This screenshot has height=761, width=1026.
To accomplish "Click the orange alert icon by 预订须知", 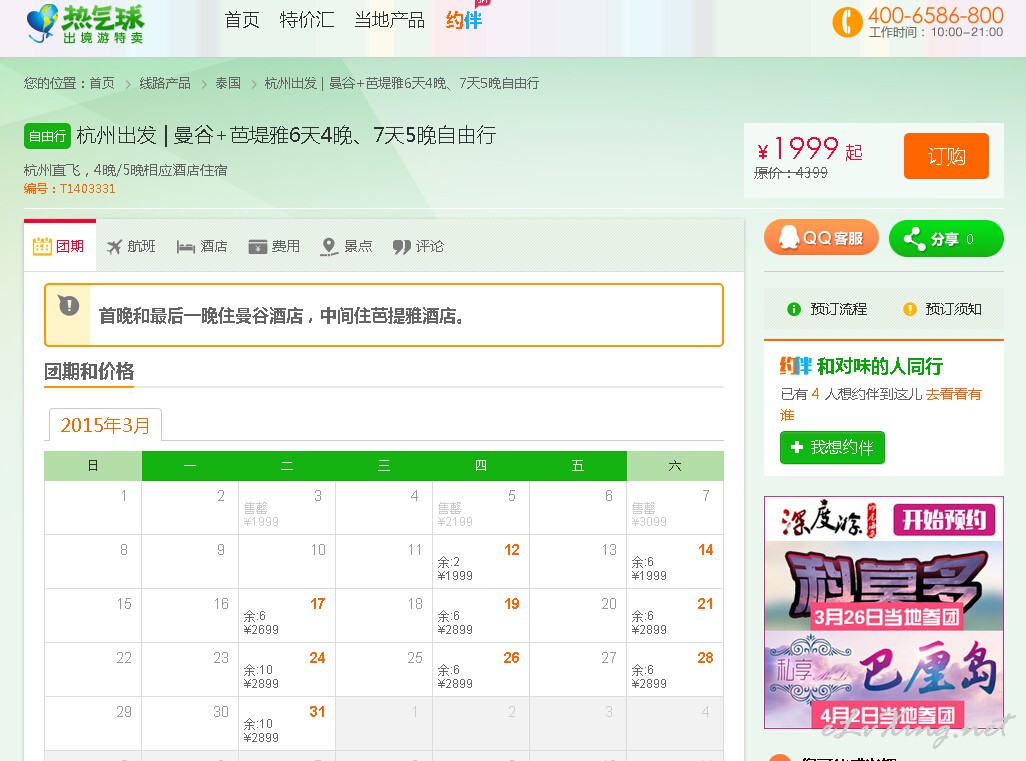I will [910, 310].
